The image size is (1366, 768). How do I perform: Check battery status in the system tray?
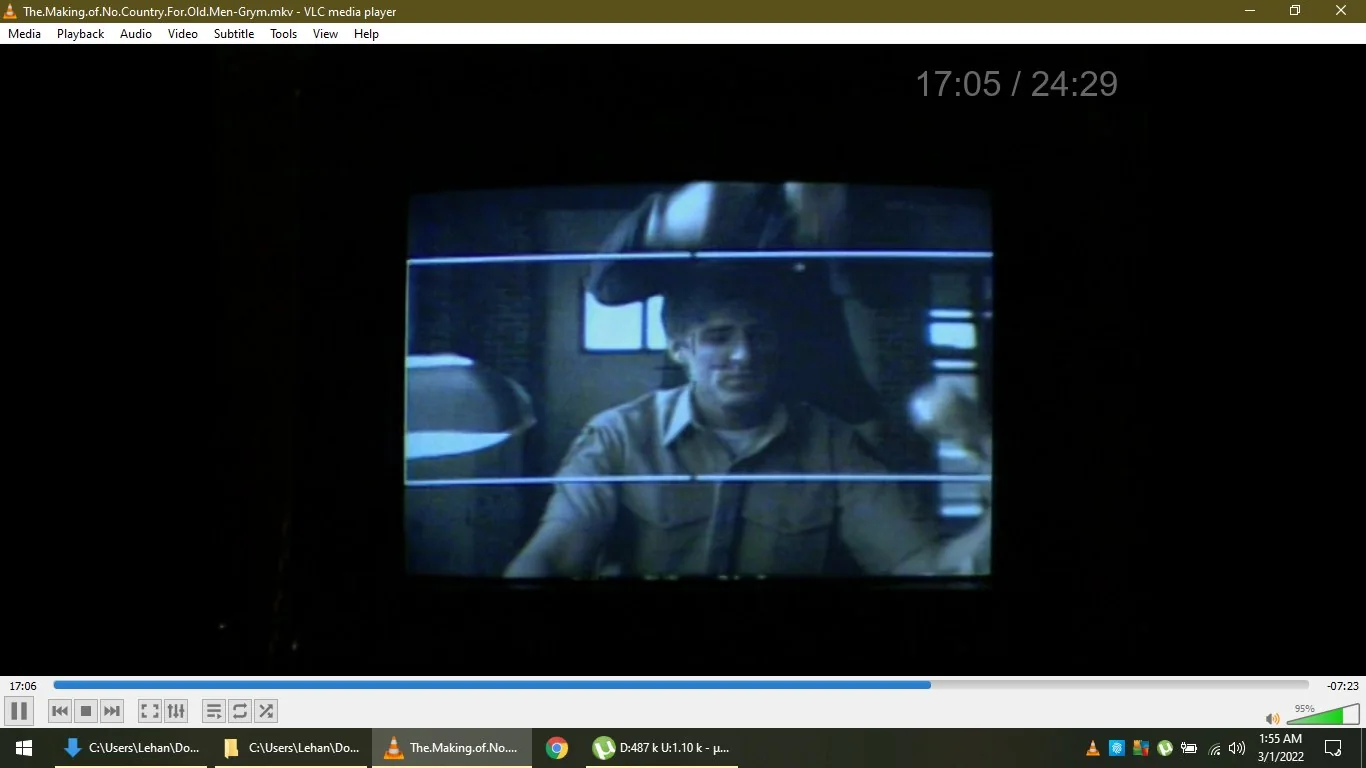(x=1189, y=748)
